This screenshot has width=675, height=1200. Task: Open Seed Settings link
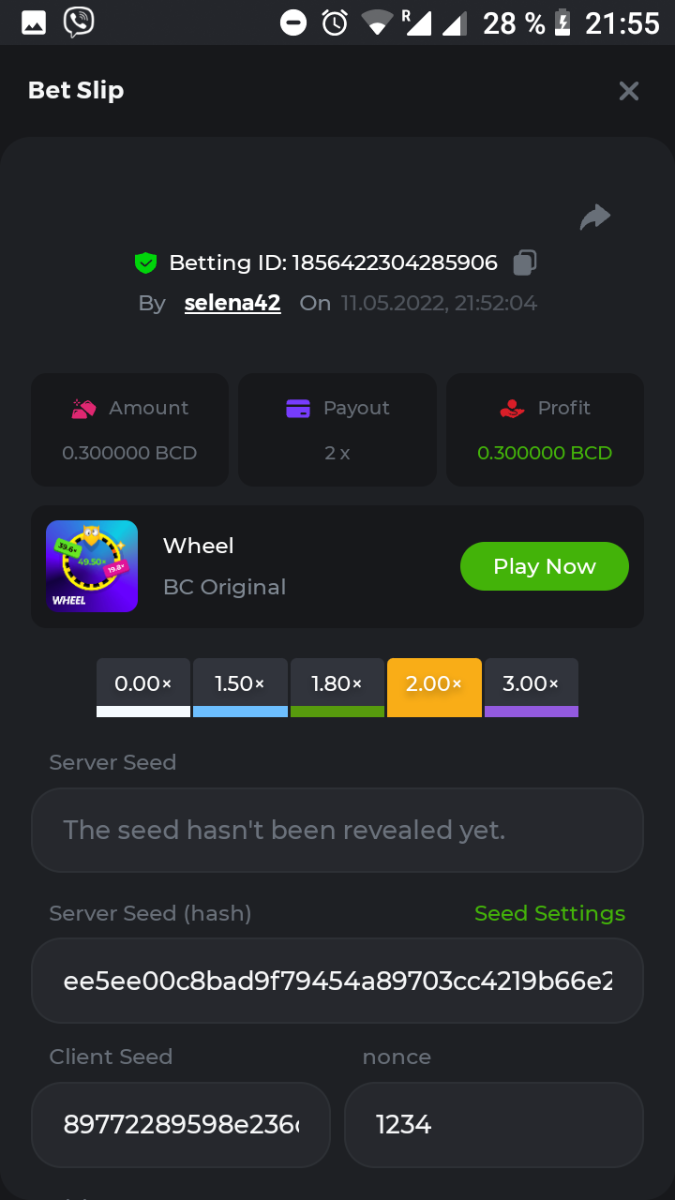pos(549,913)
